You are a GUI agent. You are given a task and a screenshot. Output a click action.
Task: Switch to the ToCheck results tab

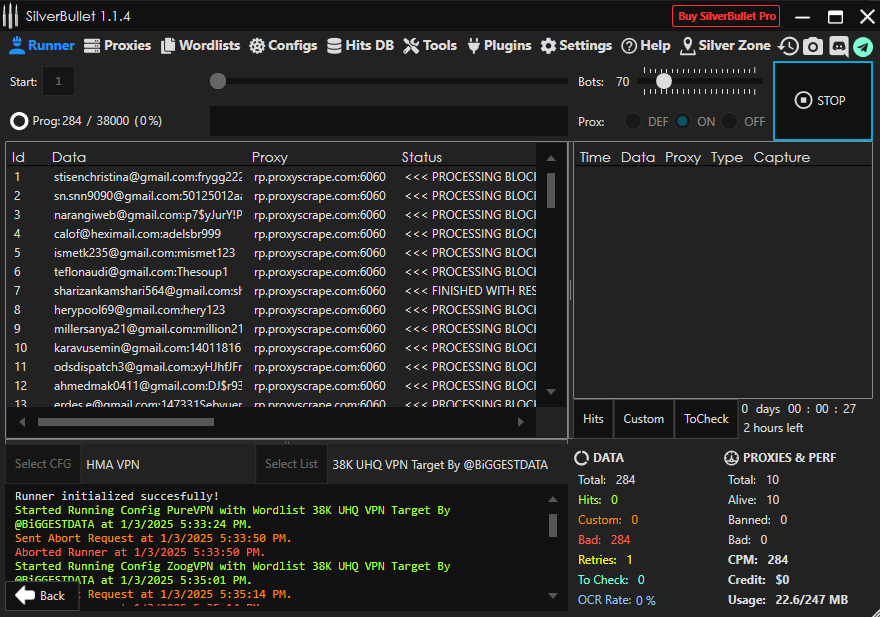click(706, 419)
